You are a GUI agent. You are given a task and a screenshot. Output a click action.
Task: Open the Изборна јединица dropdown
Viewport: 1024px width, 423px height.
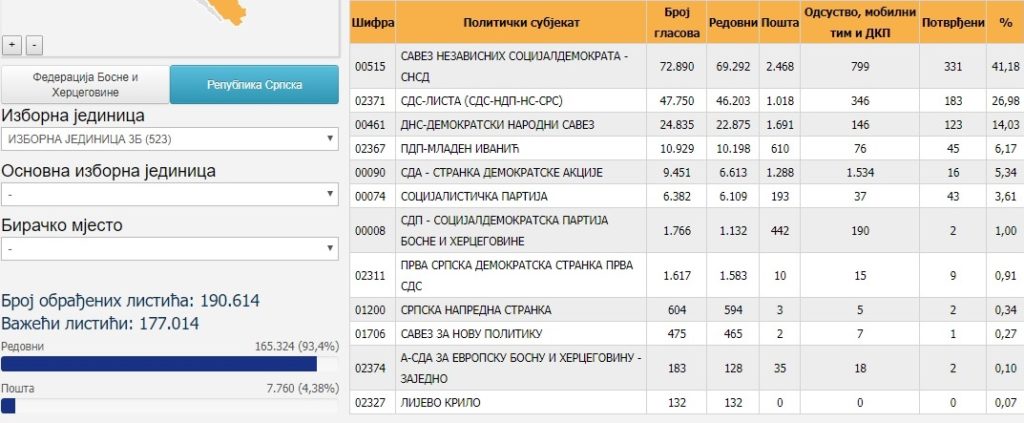pos(170,139)
